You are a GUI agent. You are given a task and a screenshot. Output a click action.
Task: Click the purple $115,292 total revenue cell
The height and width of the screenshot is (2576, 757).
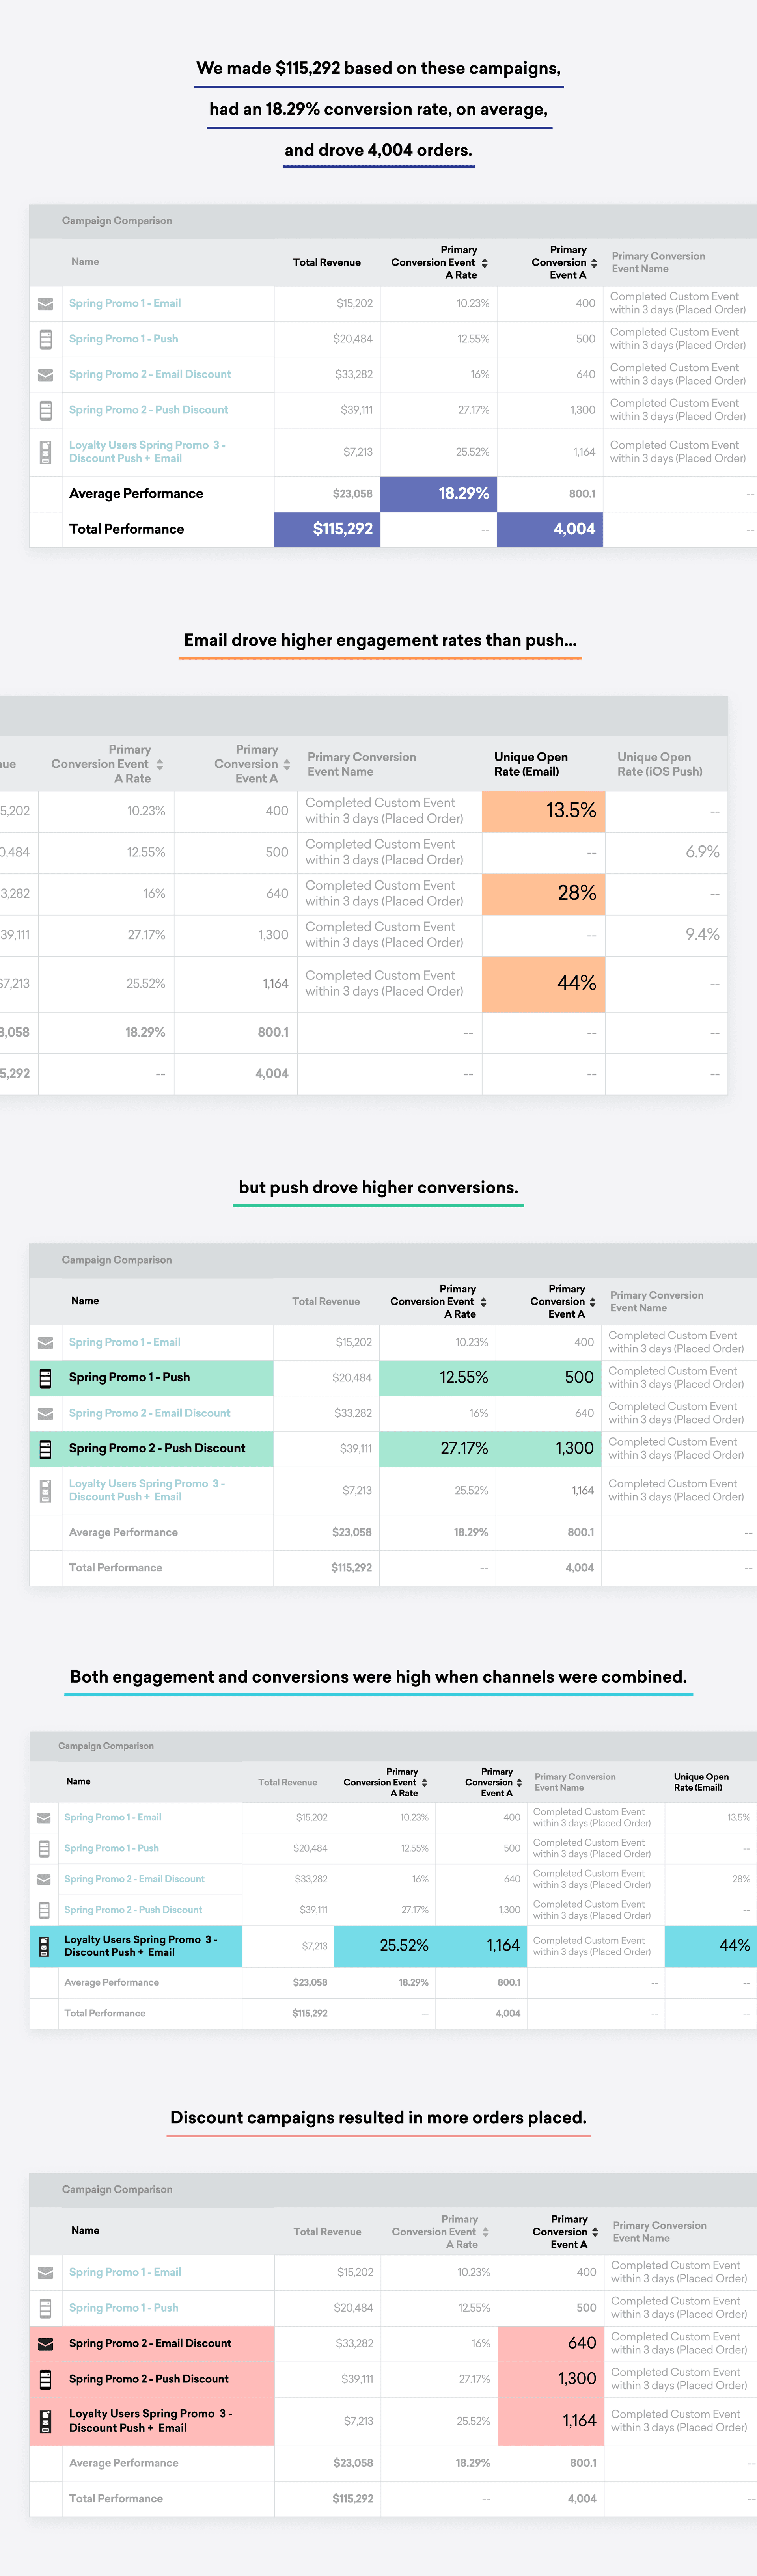pos(327,529)
